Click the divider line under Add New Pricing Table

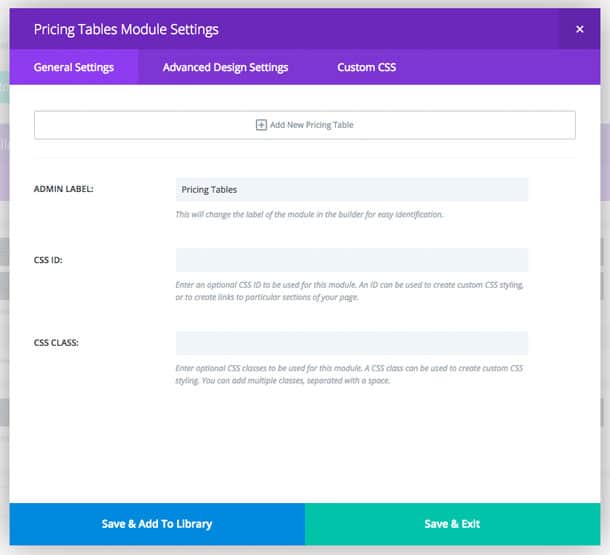[x=304, y=157]
